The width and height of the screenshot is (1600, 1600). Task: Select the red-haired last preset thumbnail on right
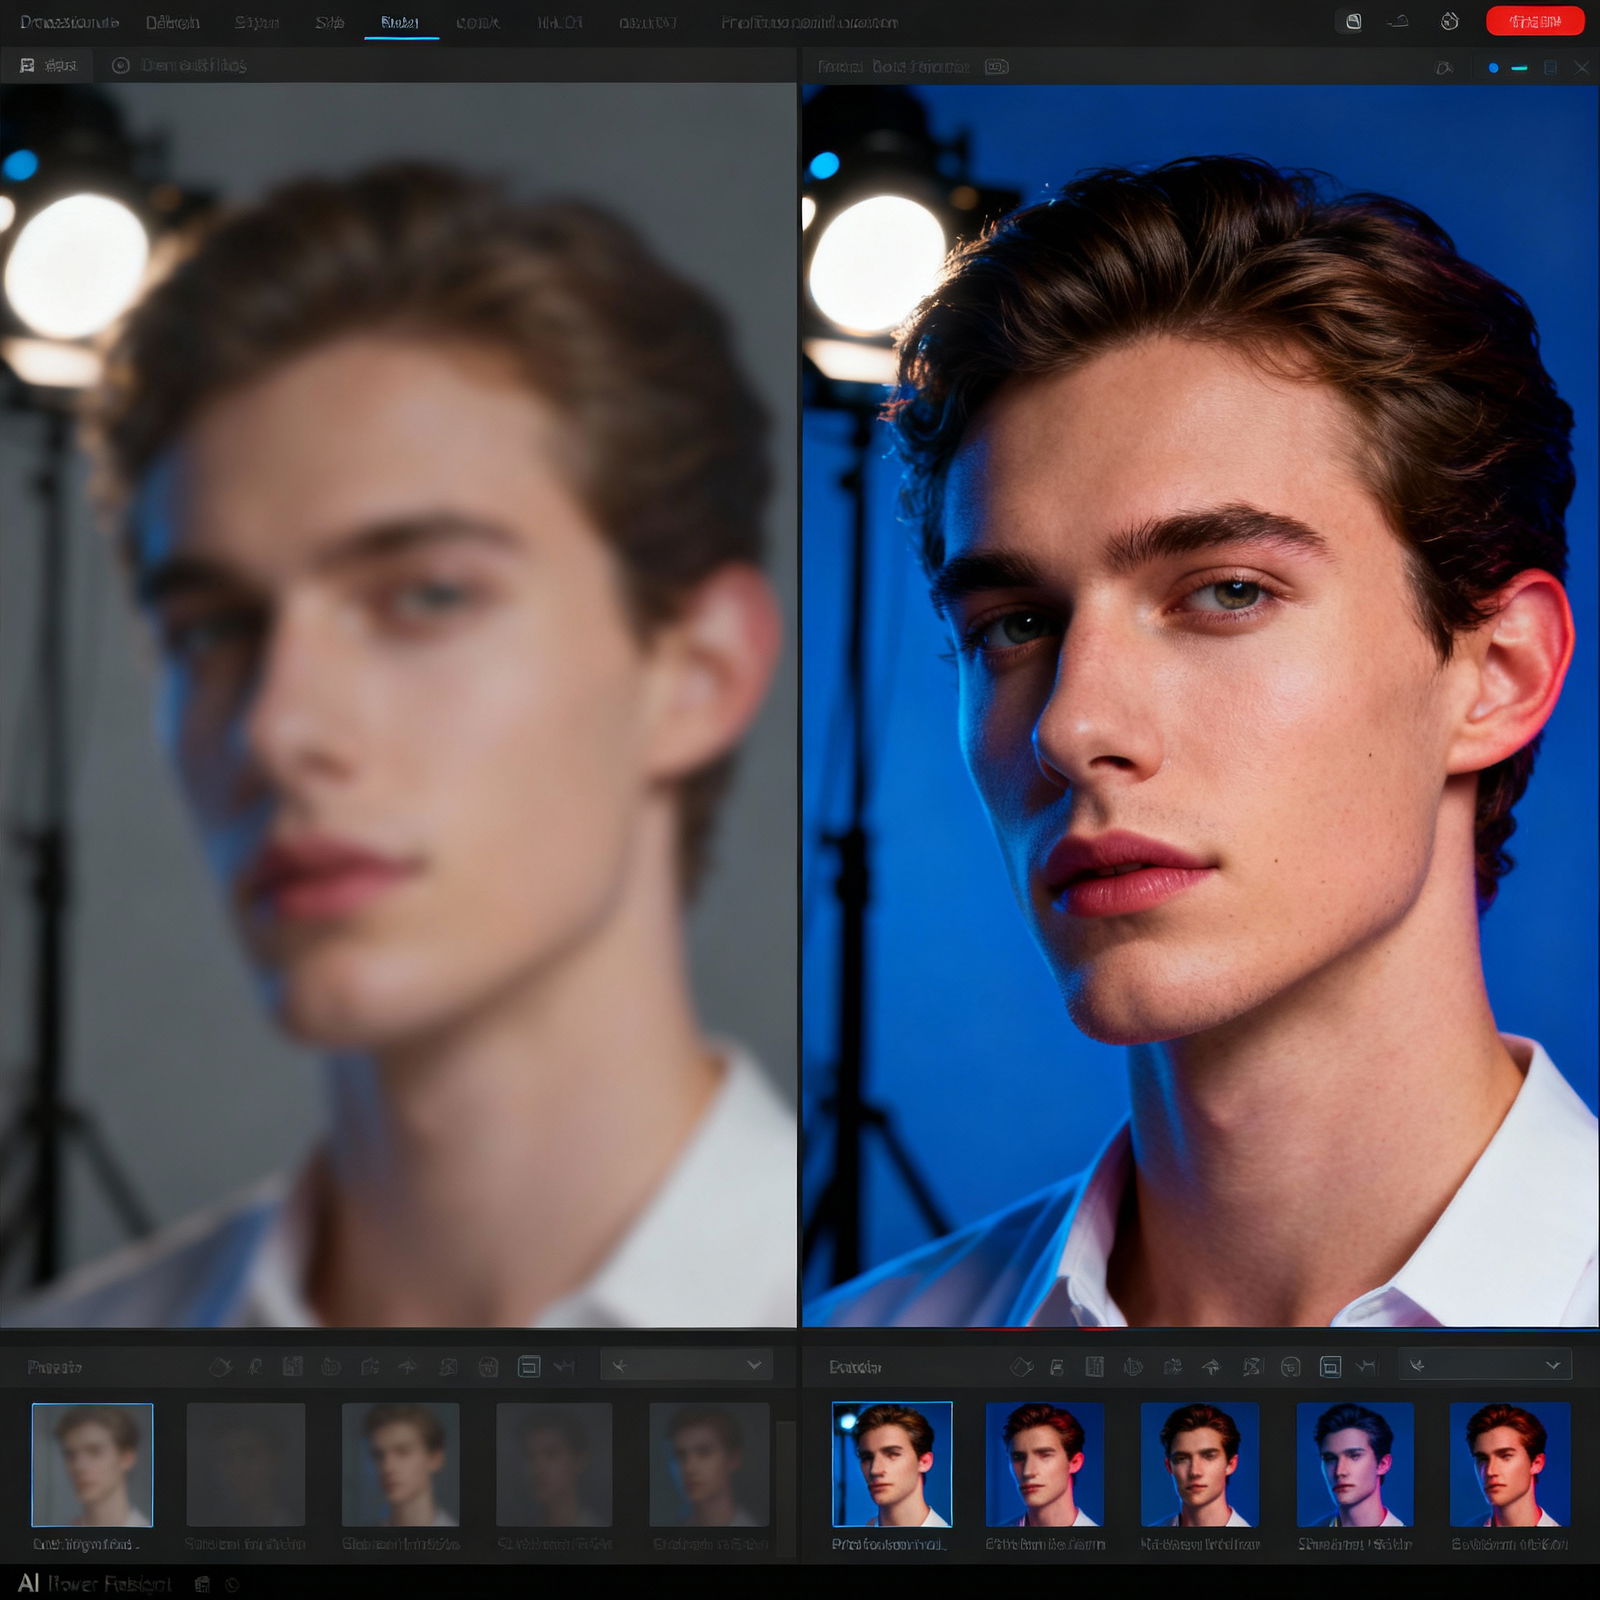pos(1509,1464)
